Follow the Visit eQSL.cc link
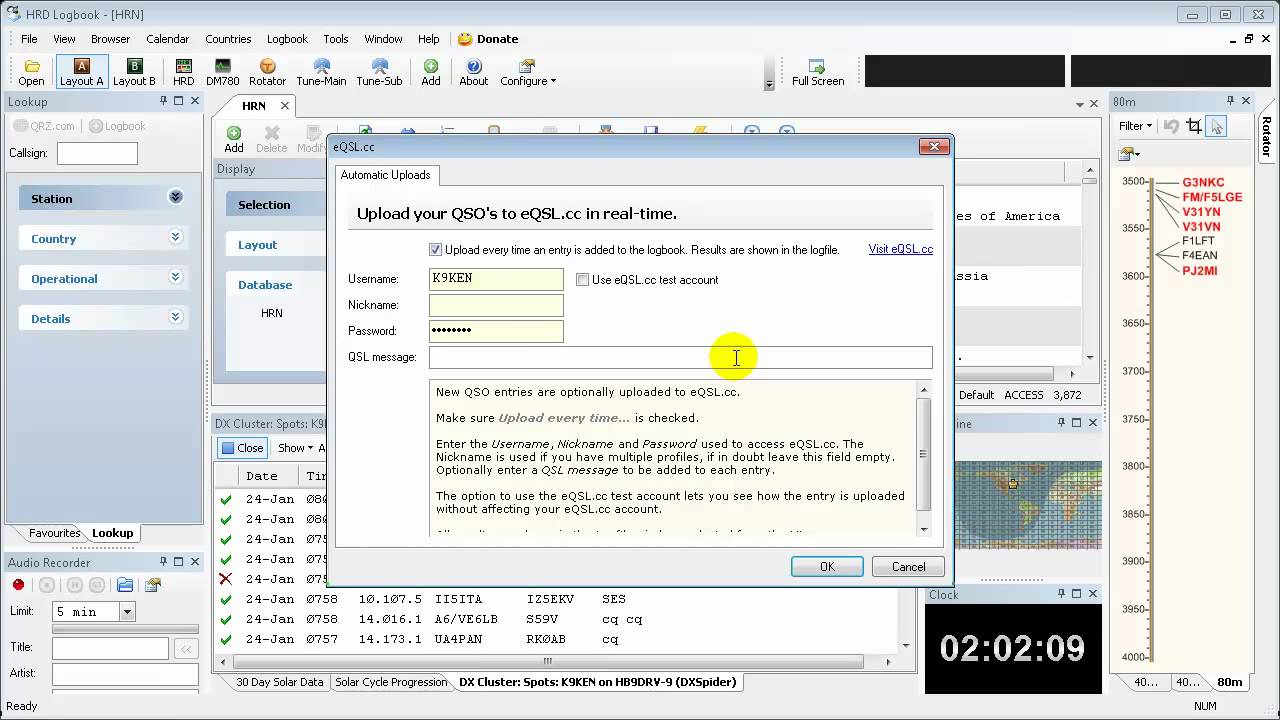The height and width of the screenshot is (720, 1280). point(900,249)
